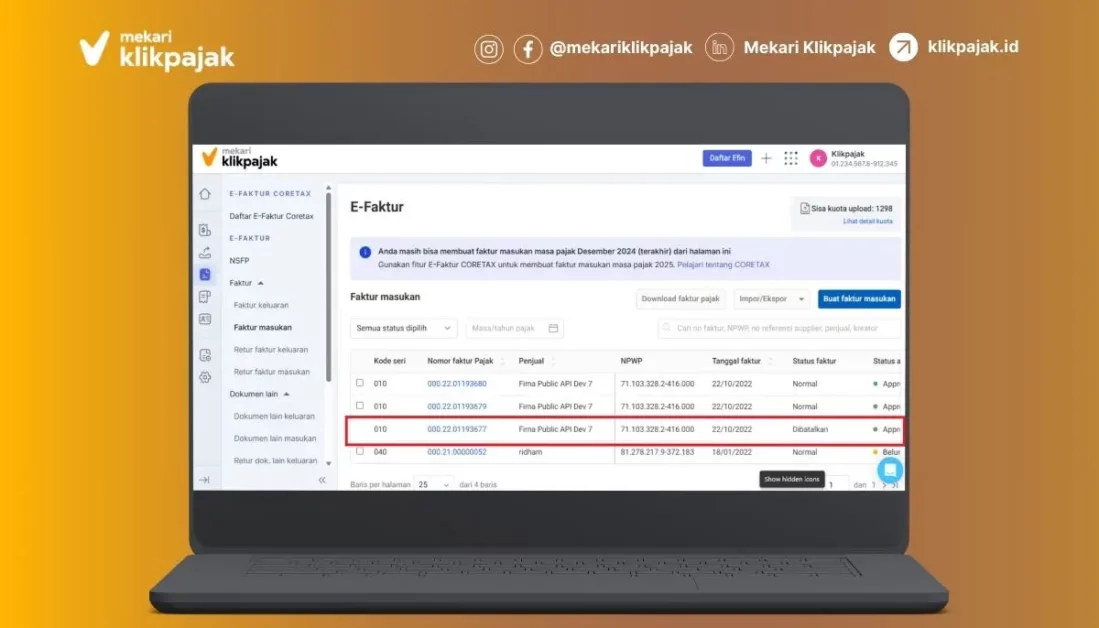Collapse the menu panel with double chevron

pyautogui.click(x=322, y=480)
